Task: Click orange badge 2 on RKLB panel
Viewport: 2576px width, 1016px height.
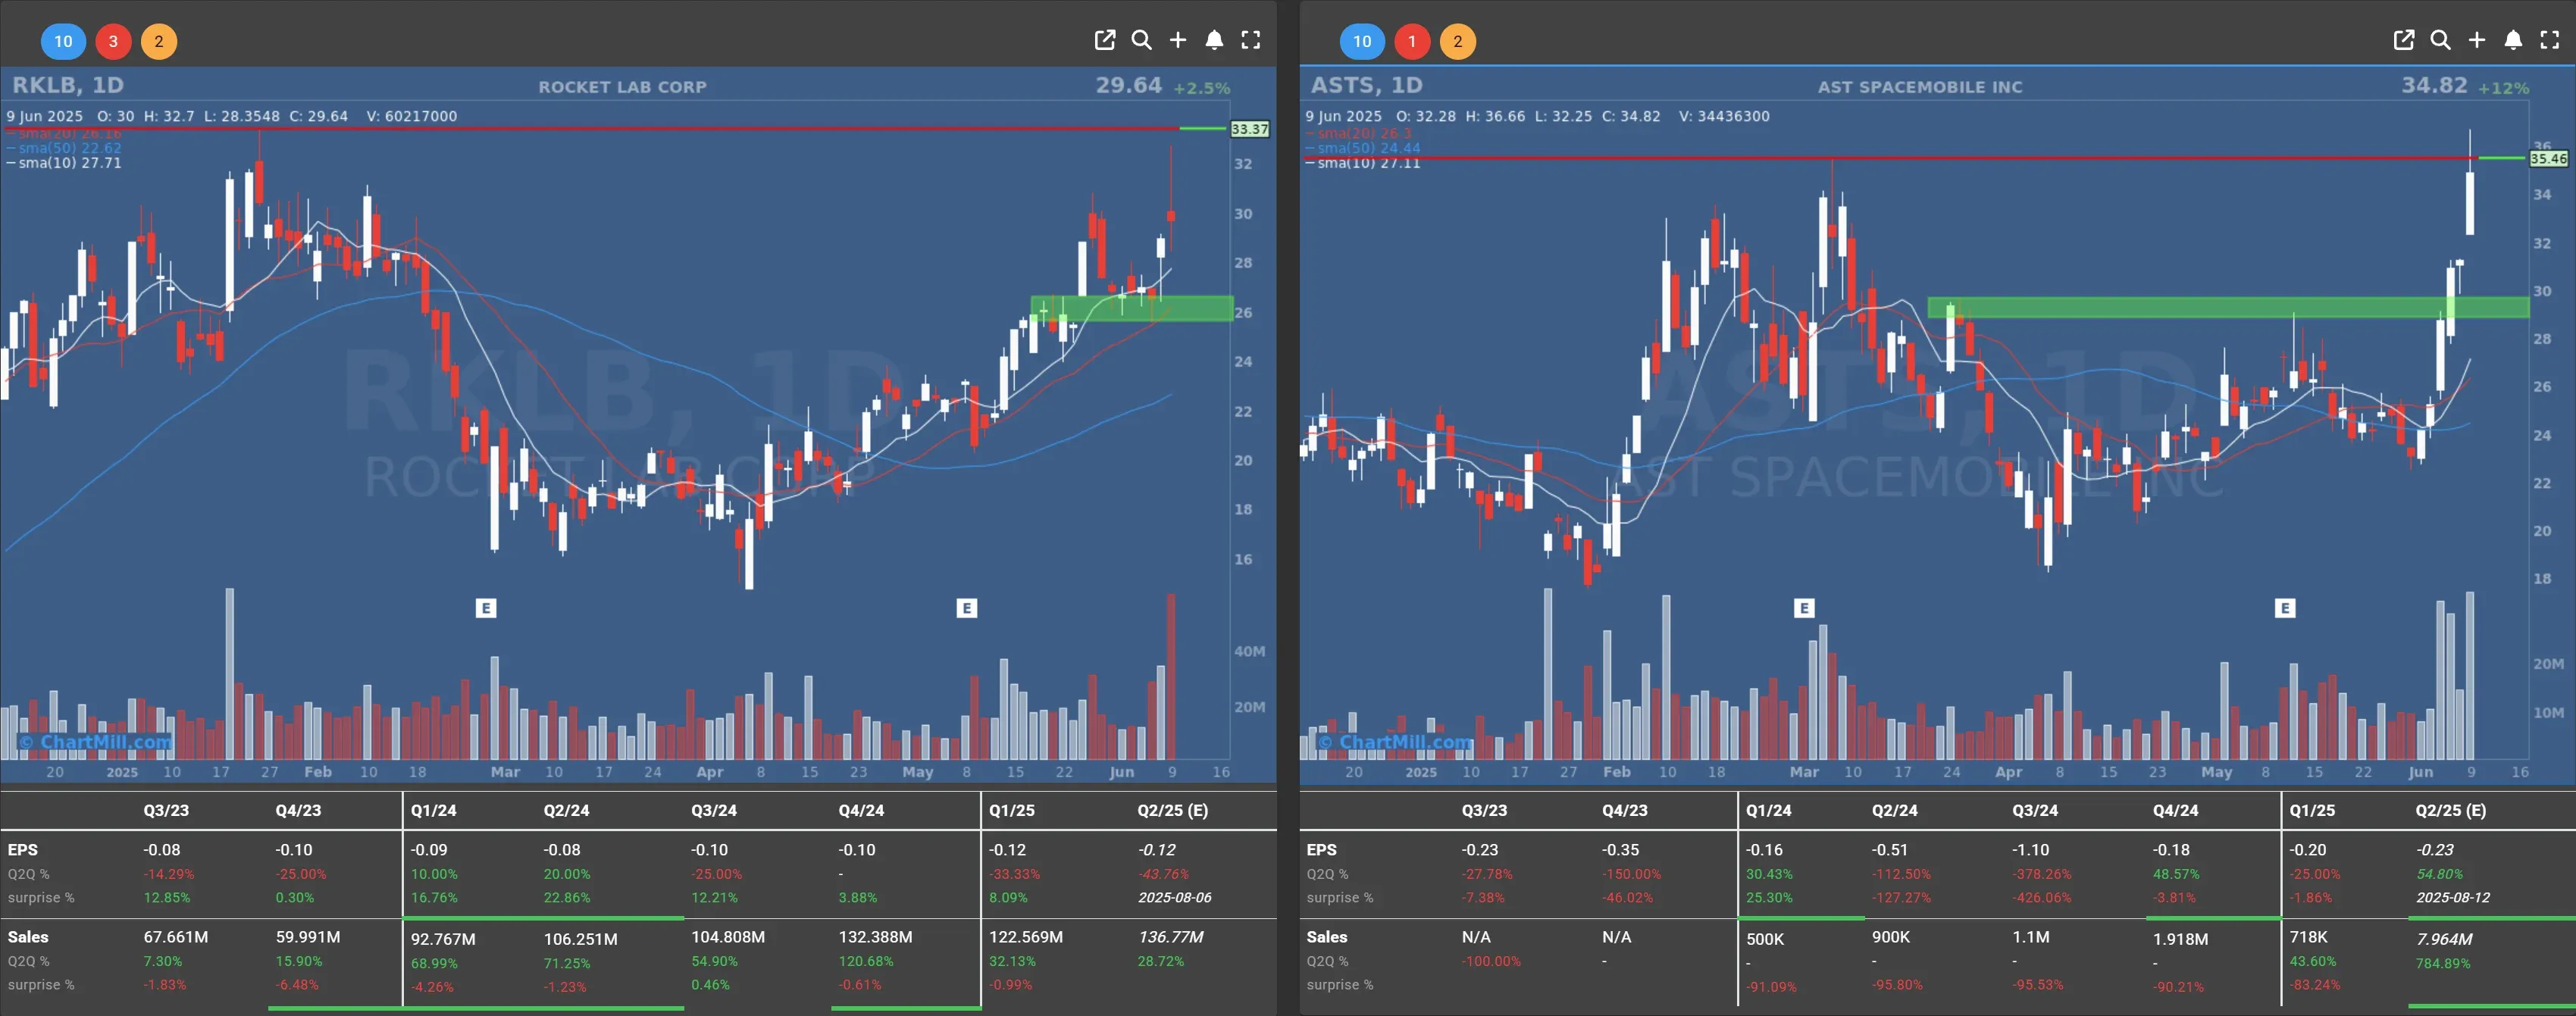Action: (x=159, y=41)
